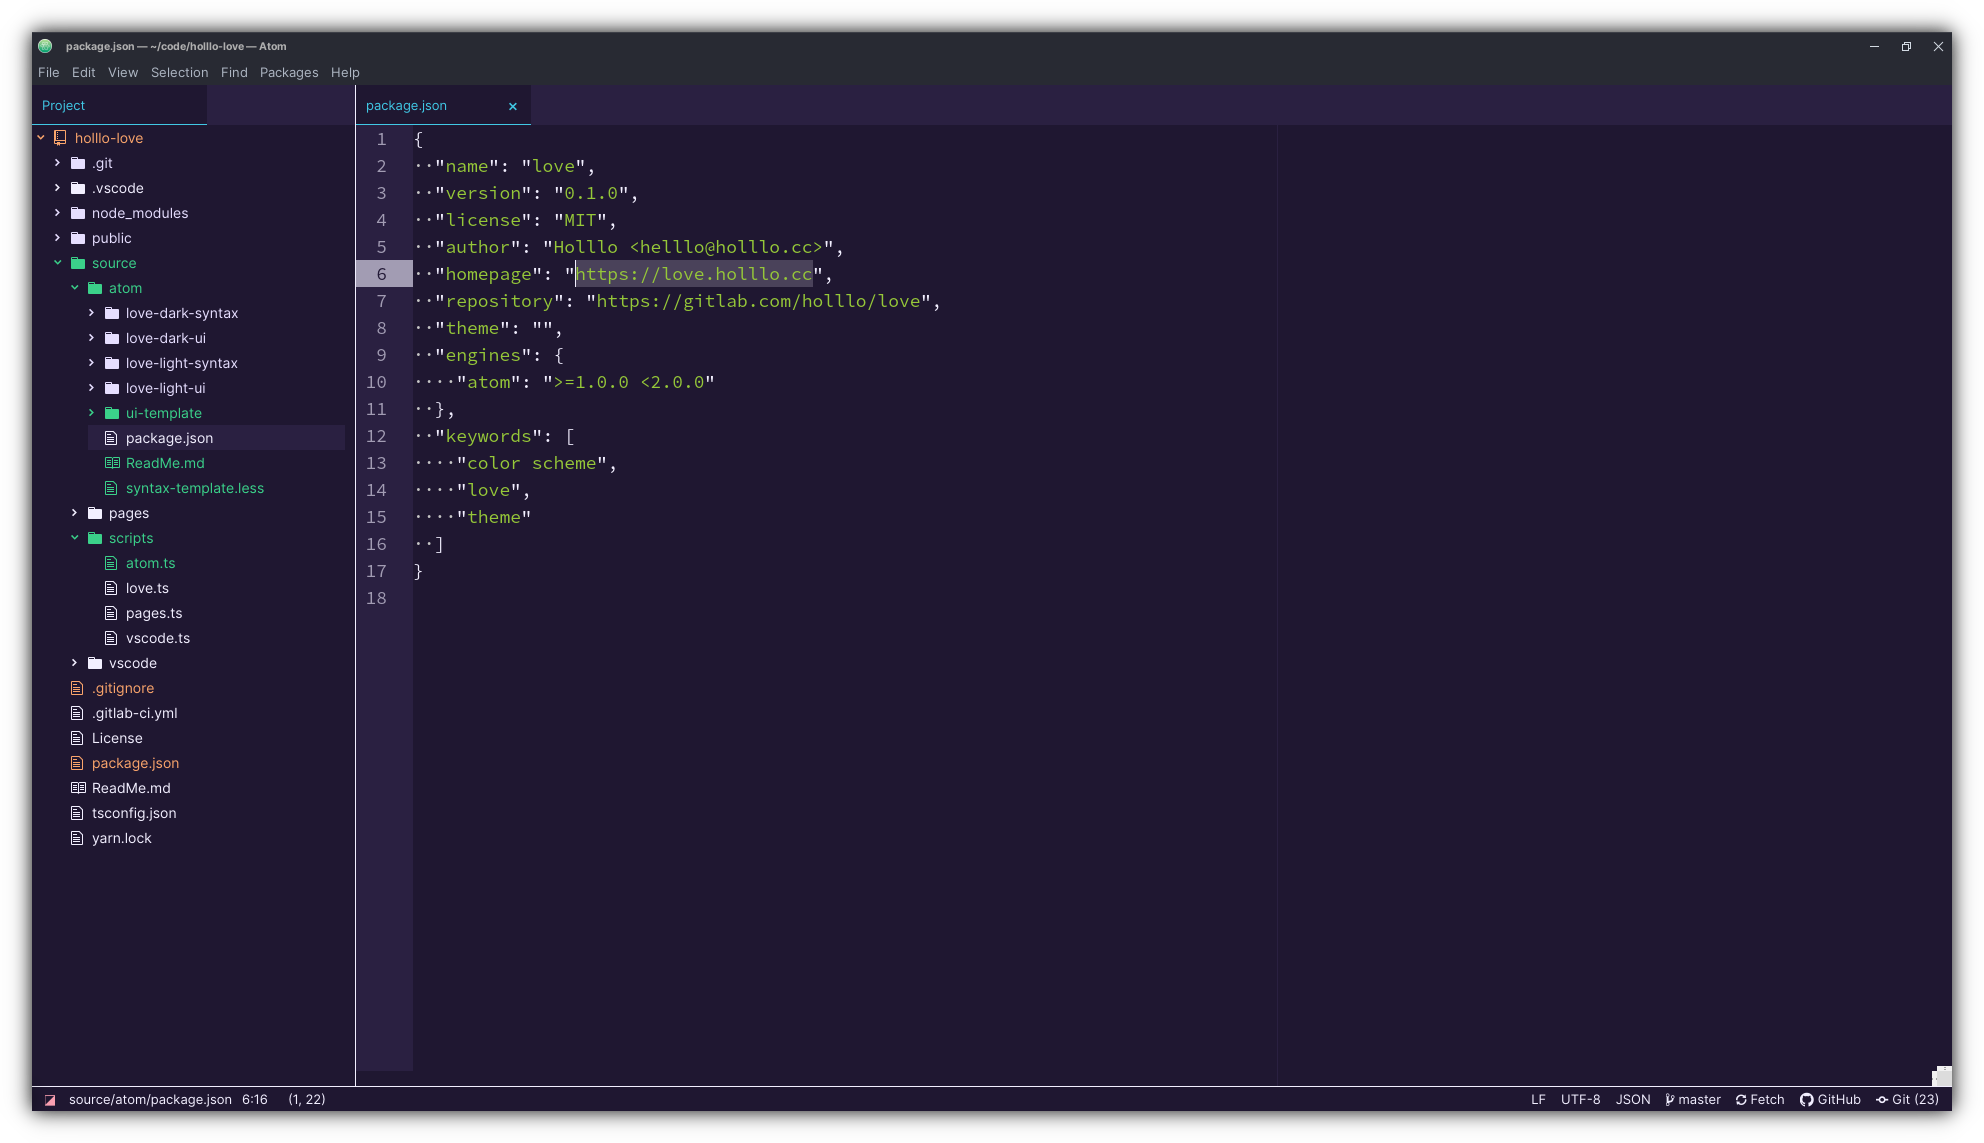The height and width of the screenshot is (1143, 1984).
Task: Click source/atom/package.json path in status bar
Action: (x=150, y=1100)
